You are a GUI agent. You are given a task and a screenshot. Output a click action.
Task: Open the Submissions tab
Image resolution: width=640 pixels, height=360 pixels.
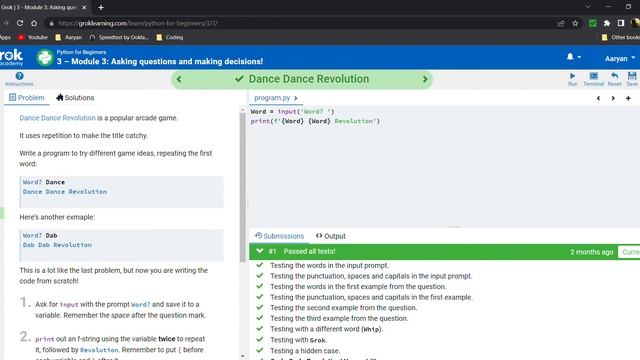280,236
